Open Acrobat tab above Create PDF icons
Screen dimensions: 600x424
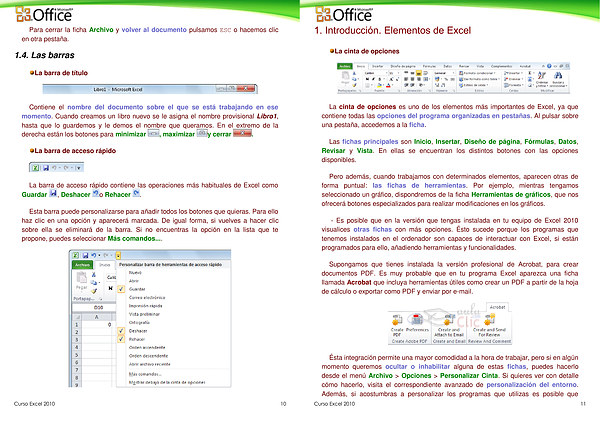coord(497,307)
